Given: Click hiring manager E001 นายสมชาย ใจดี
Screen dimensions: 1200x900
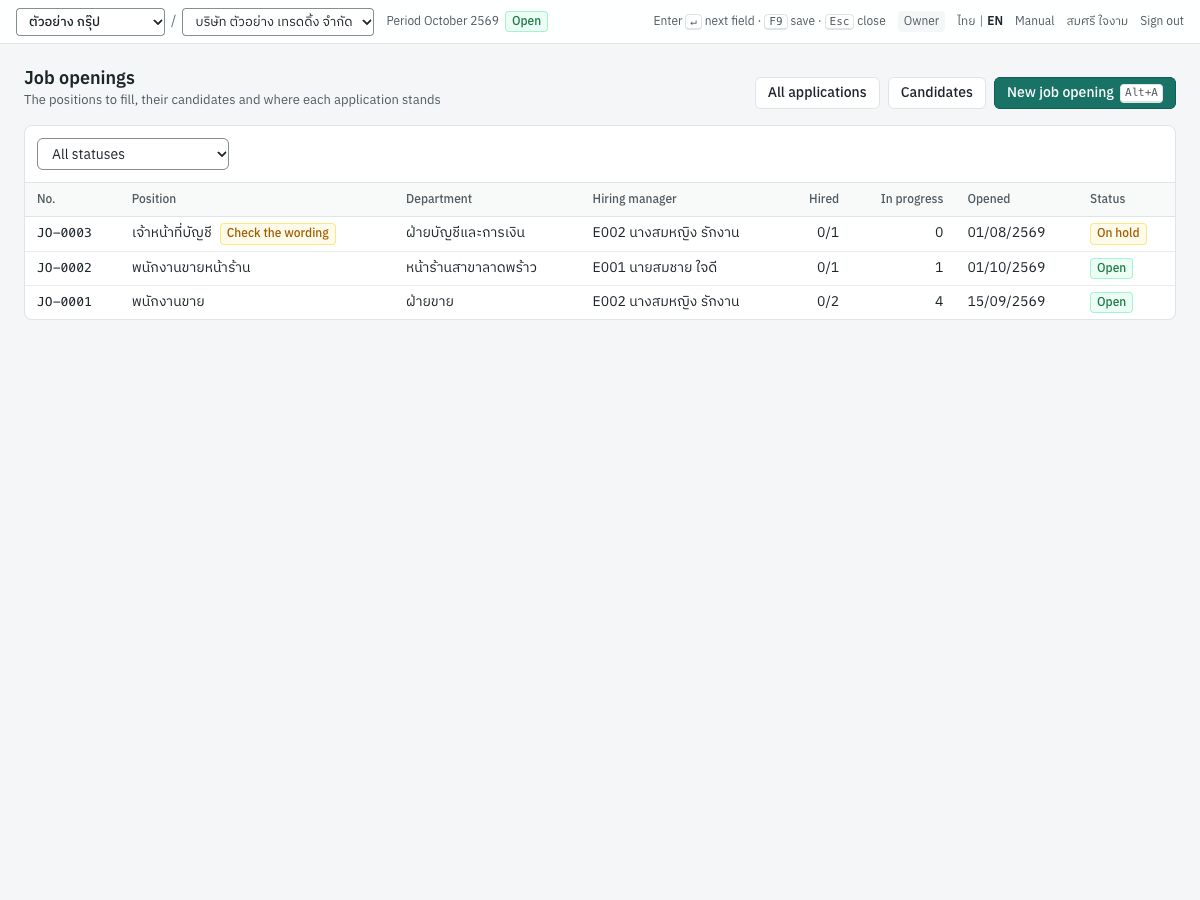Looking at the screenshot, I should pos(655,268).
